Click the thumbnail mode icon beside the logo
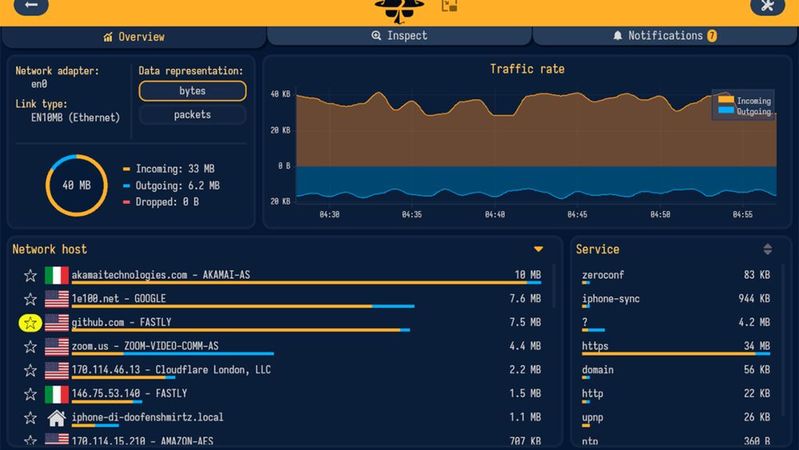The image size is (799, 450). point(450,6)
